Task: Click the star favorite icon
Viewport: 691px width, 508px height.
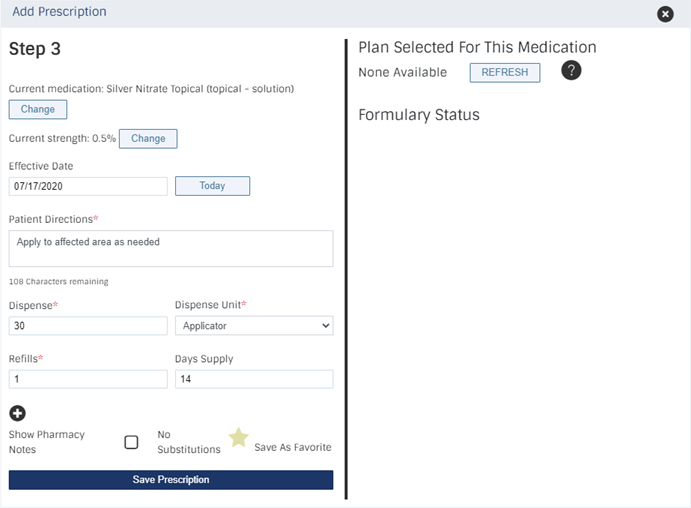Action: (238, 438)
